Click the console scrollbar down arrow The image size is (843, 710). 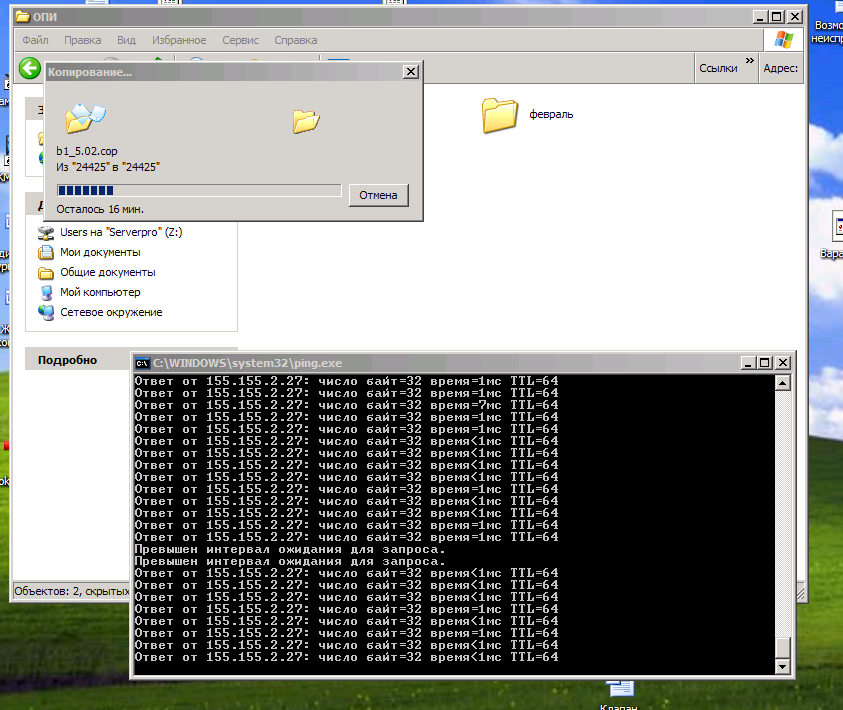(783, 666)
